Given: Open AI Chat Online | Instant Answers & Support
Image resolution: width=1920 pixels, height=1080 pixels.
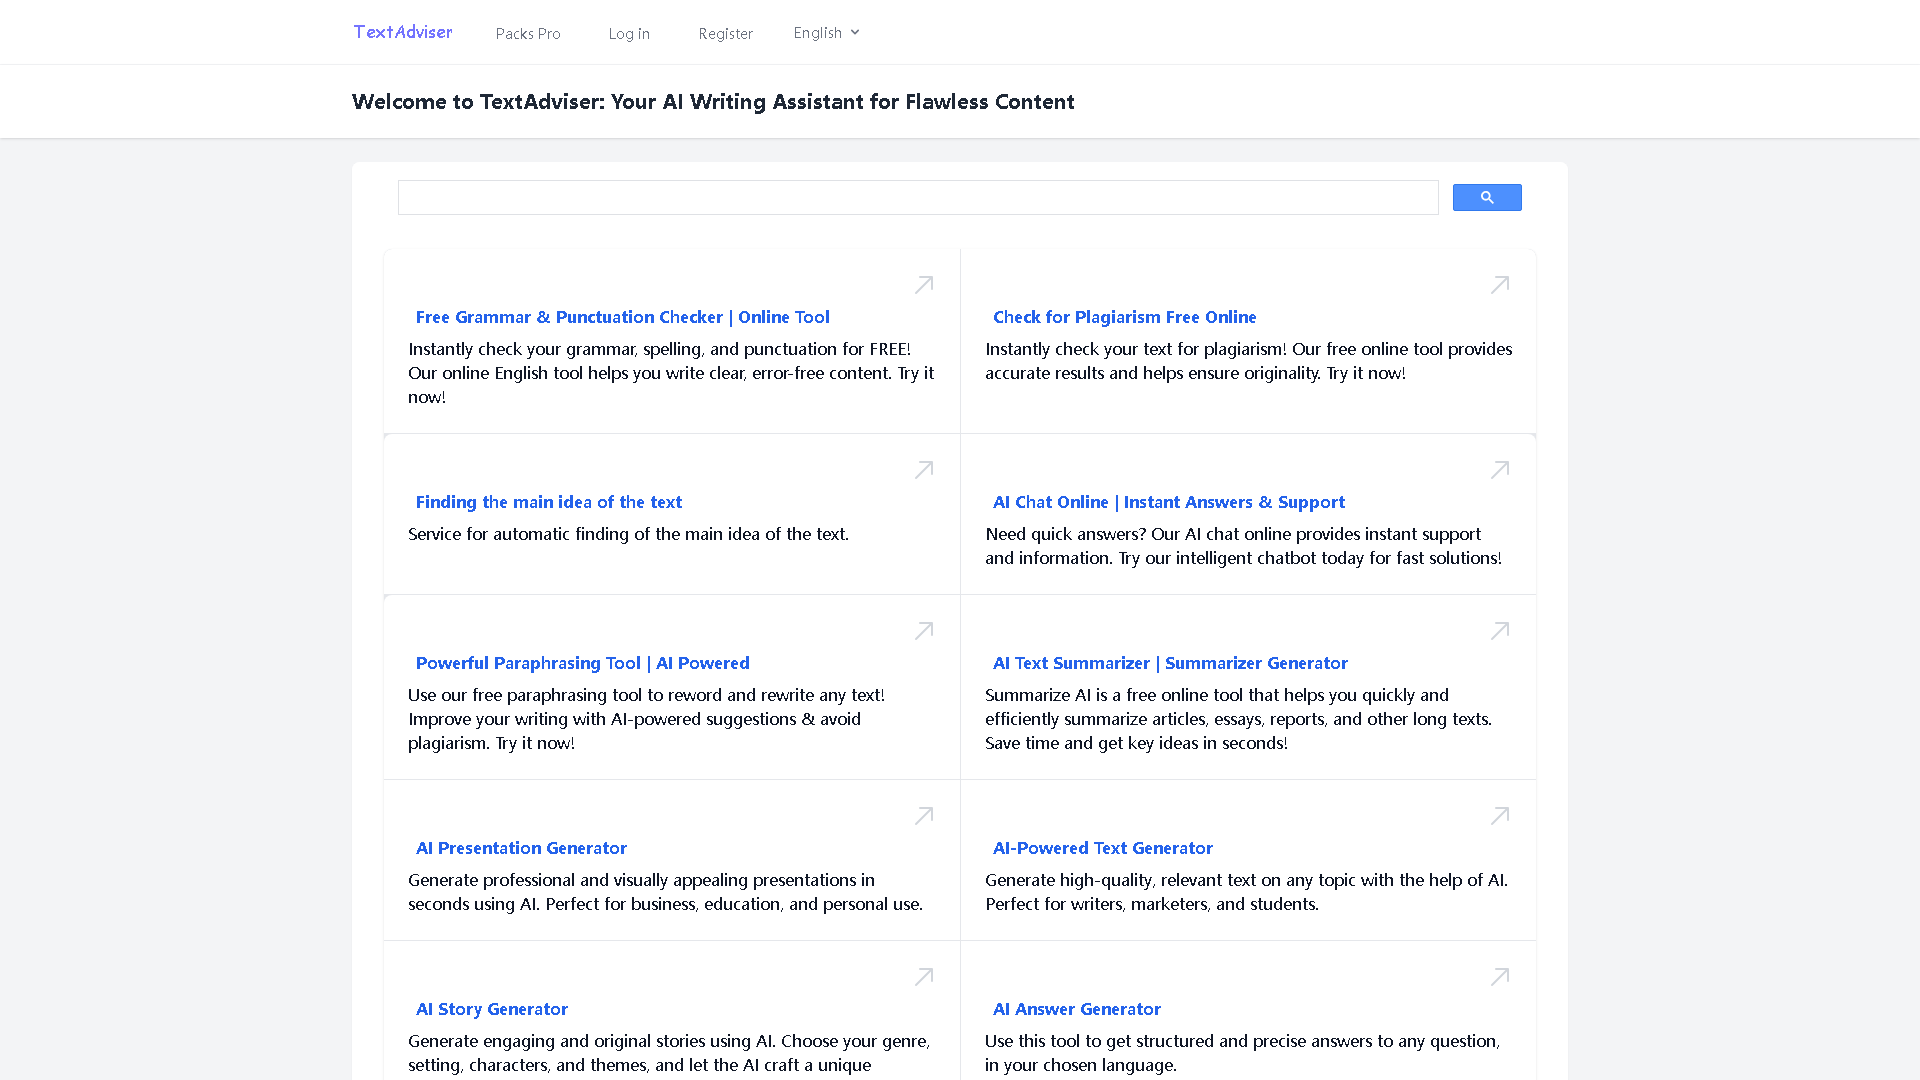Looking at the screenshot, I should (x=1168, y=502).
